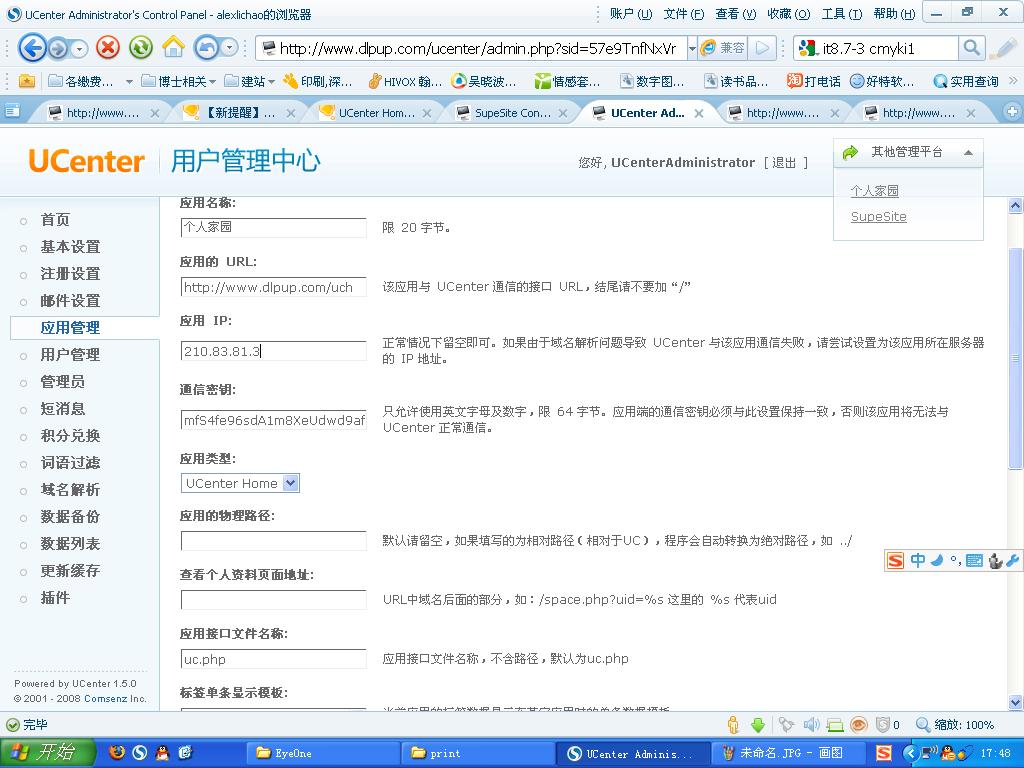Image resolution: width=1024 pixels, height=768 pixels.
Task: Open 插件 in sidebar
Action: pyautogui.click(x=55, y=598)
